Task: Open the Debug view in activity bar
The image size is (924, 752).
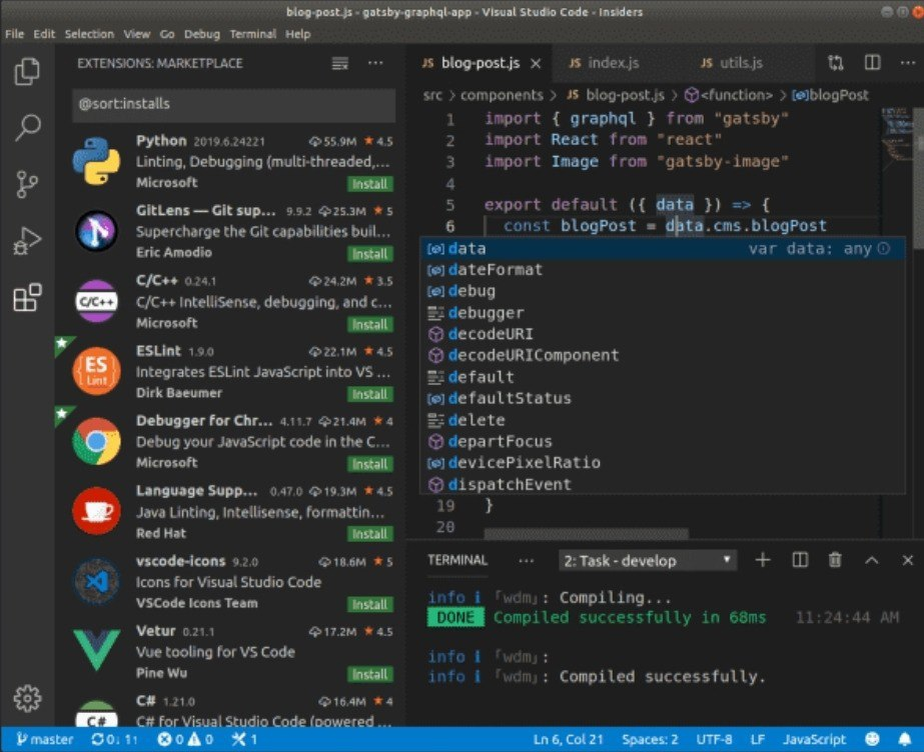Action: (x=27, y=240)
